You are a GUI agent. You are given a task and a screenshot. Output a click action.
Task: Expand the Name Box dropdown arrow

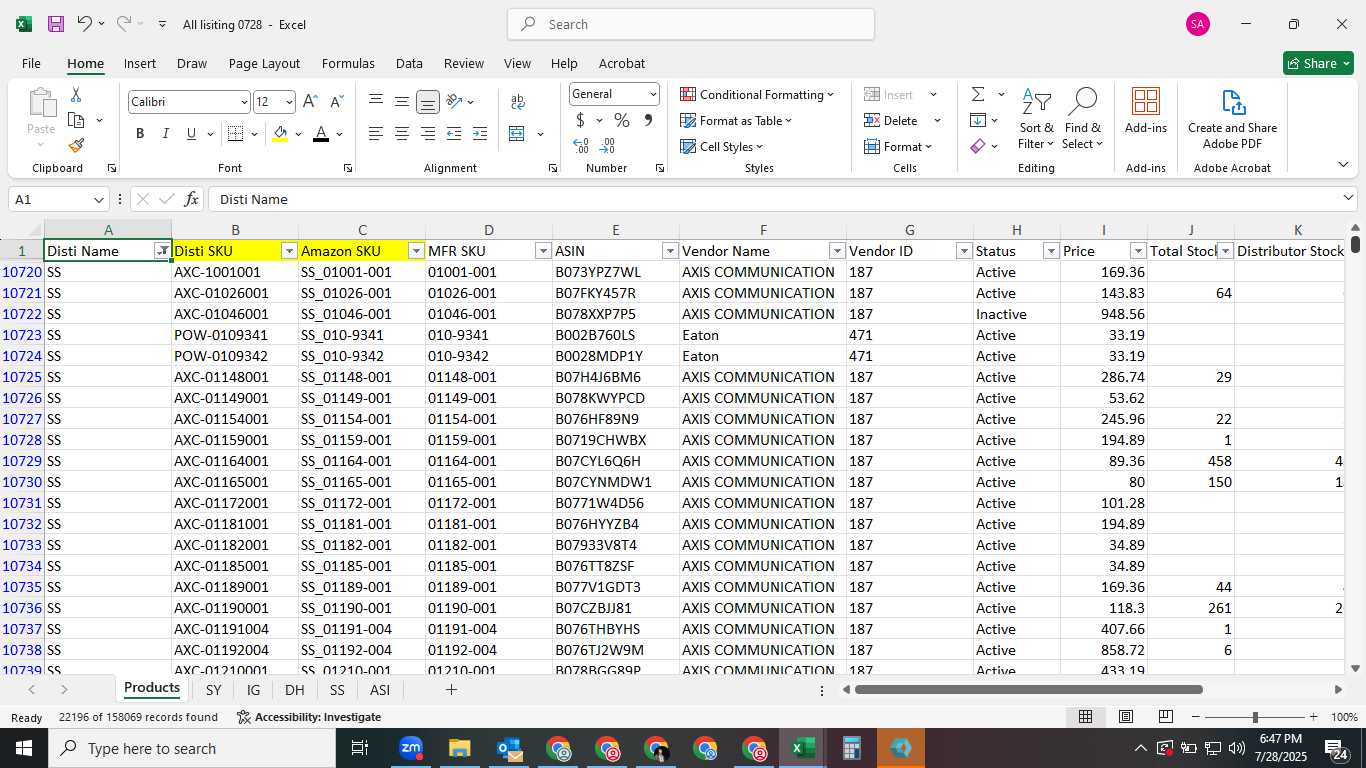pyautogui.click(x=98, y=200)
